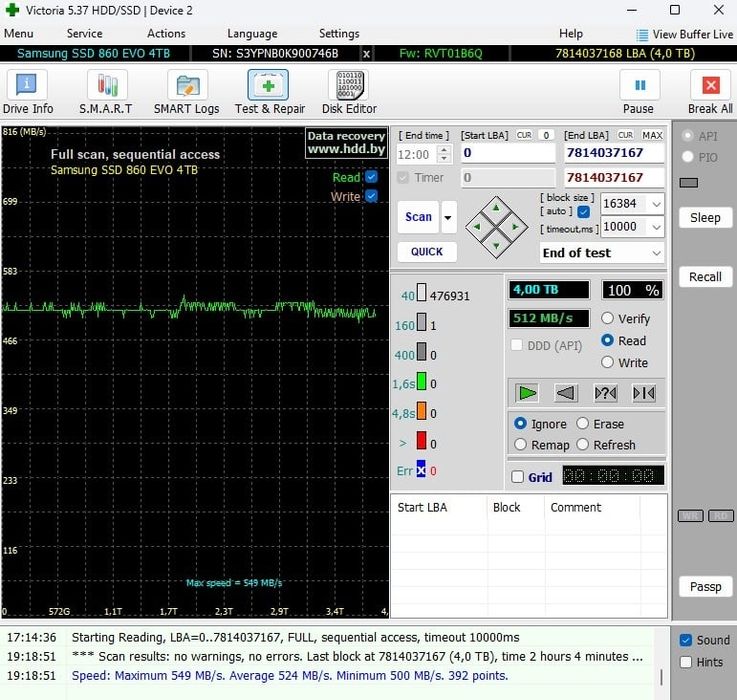Click the Passp button

point(705,586)
